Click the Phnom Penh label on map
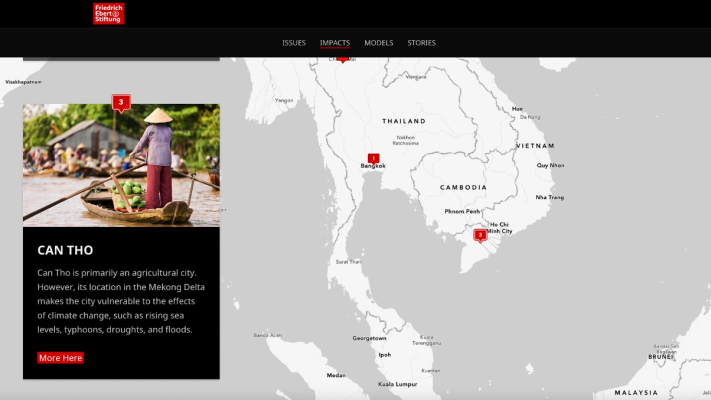711x400 pixels. pos(462,211)
